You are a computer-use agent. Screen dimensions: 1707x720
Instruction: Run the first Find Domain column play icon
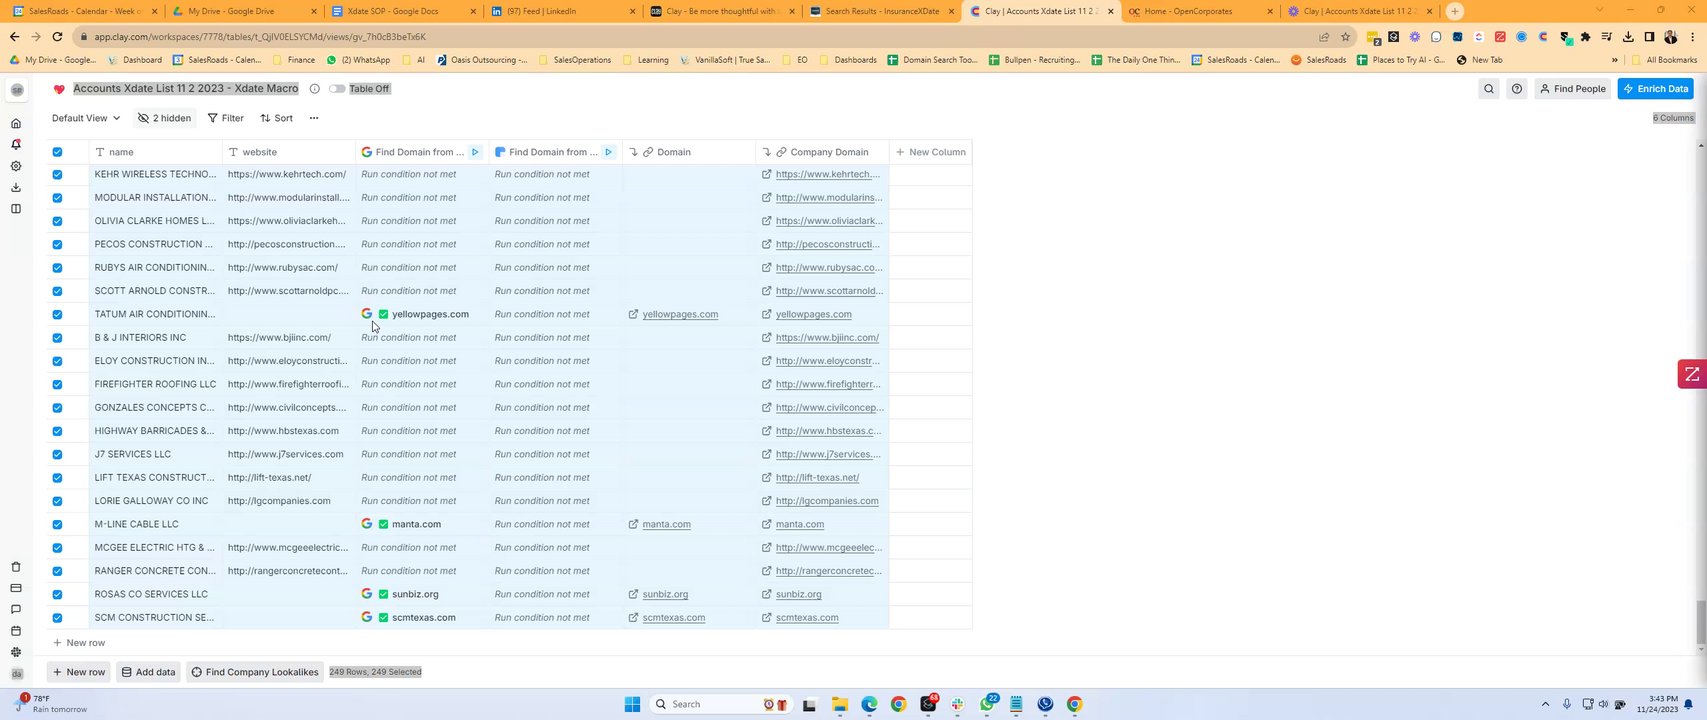coord(475,152)
